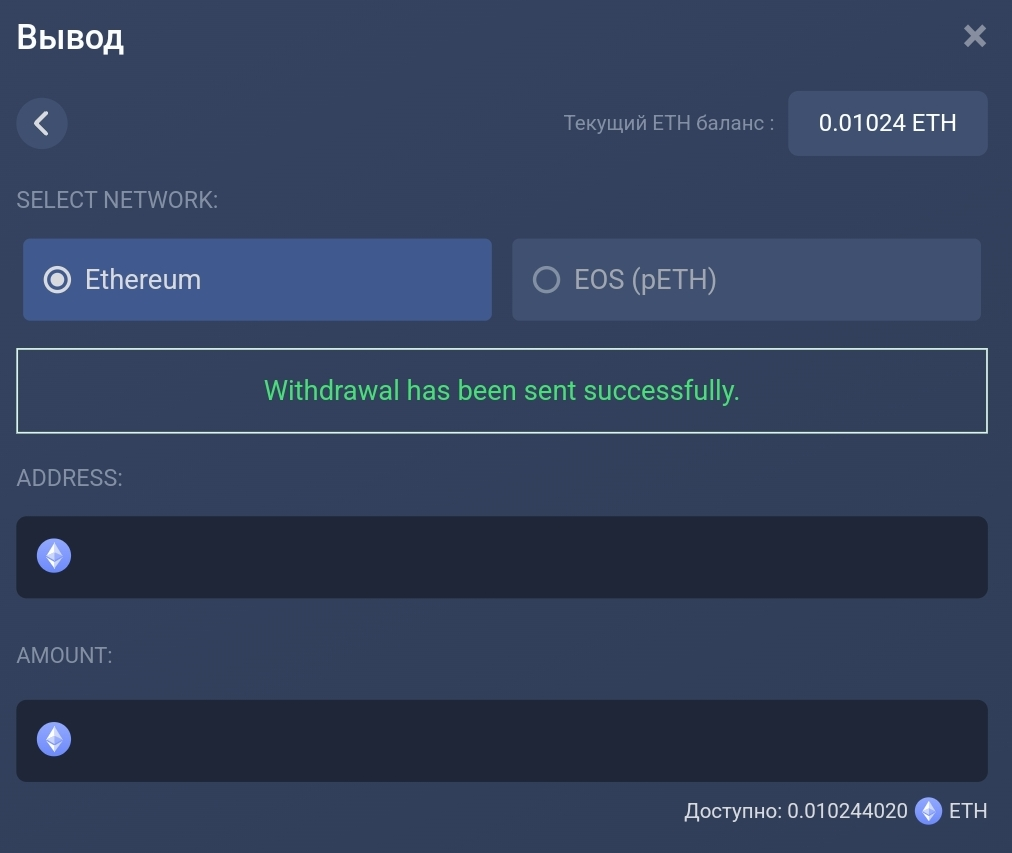Click the SELECT NETWORK label
This screenshot has width=1012, height=853.
coord(117,199)
